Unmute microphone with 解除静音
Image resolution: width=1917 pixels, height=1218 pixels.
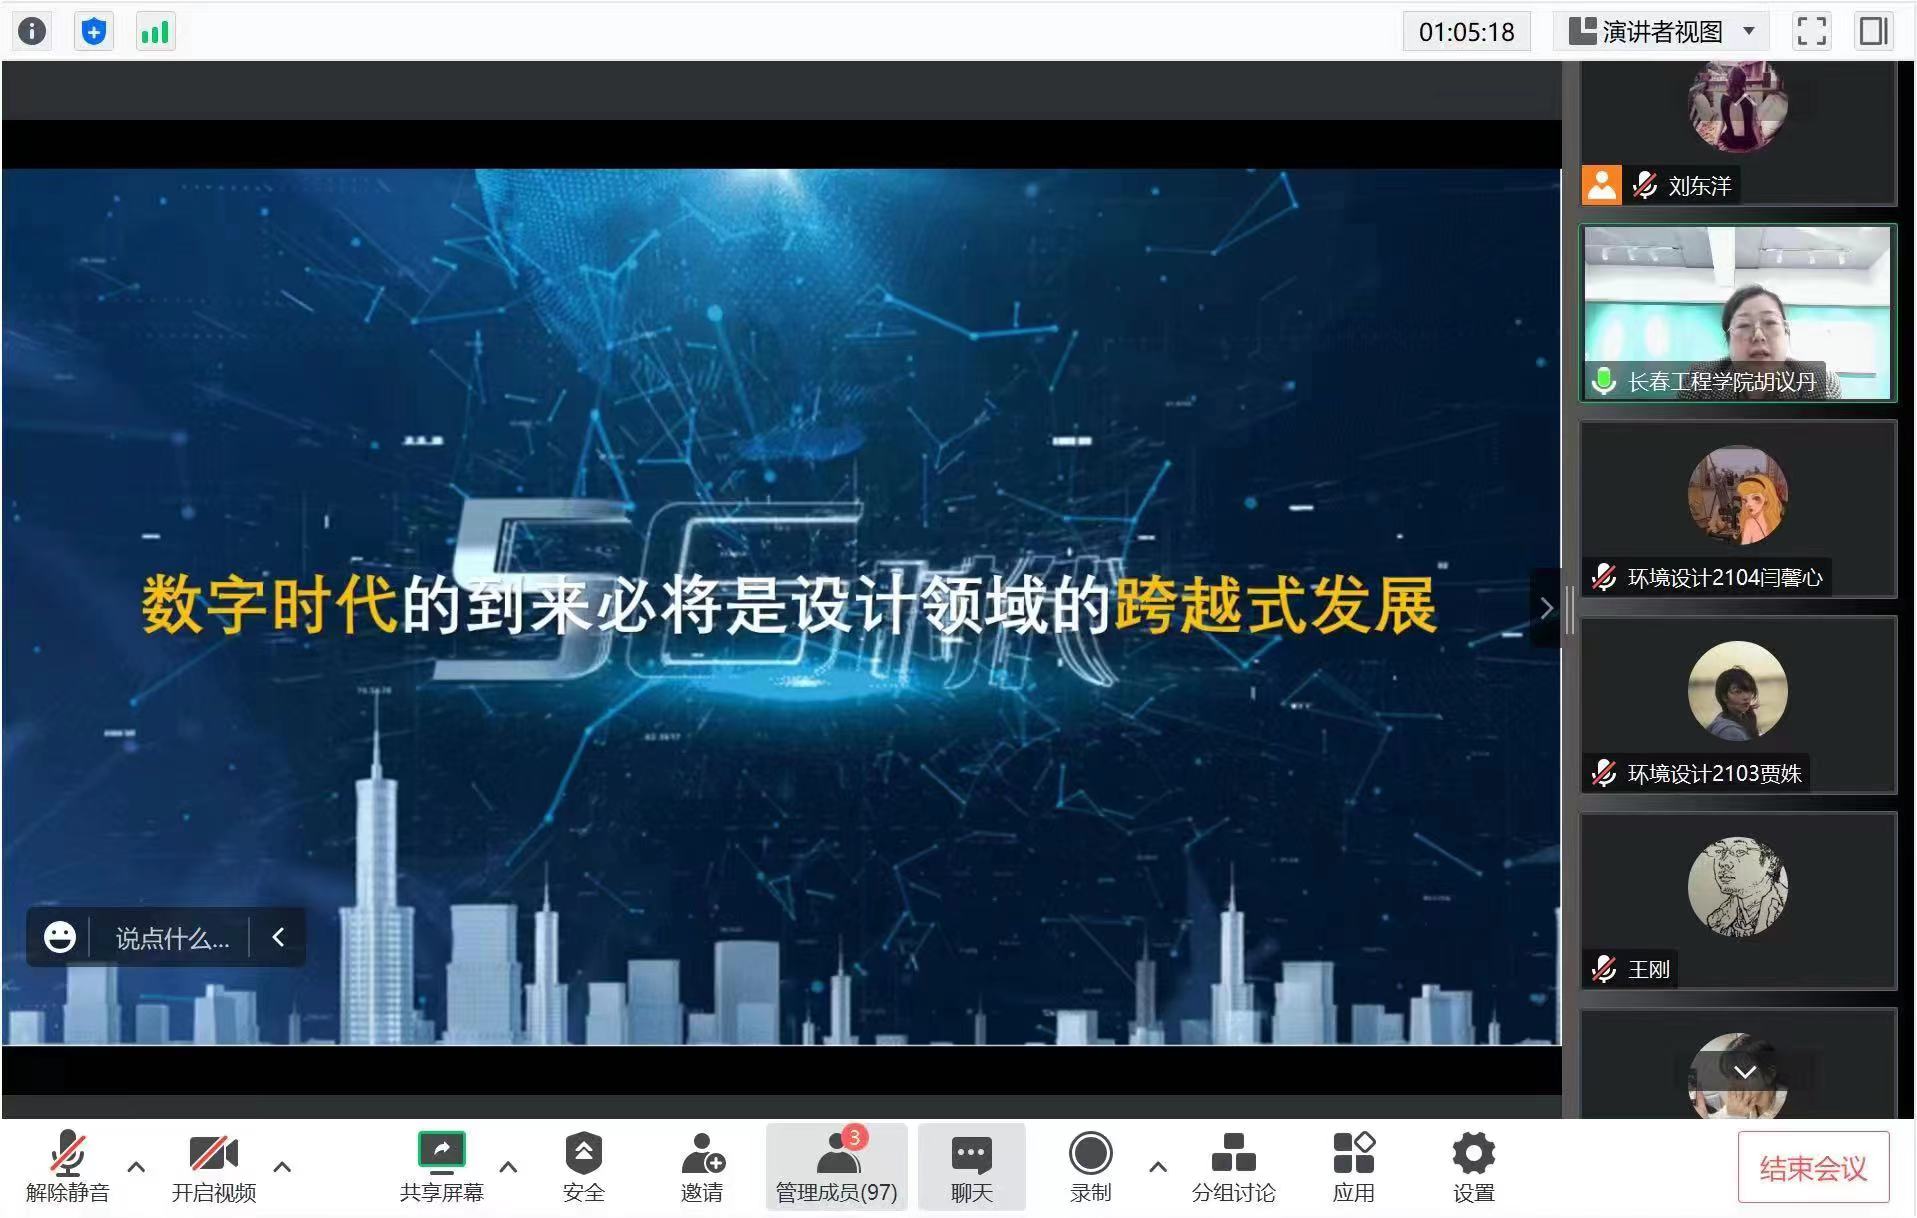(x=68, y=1166)
